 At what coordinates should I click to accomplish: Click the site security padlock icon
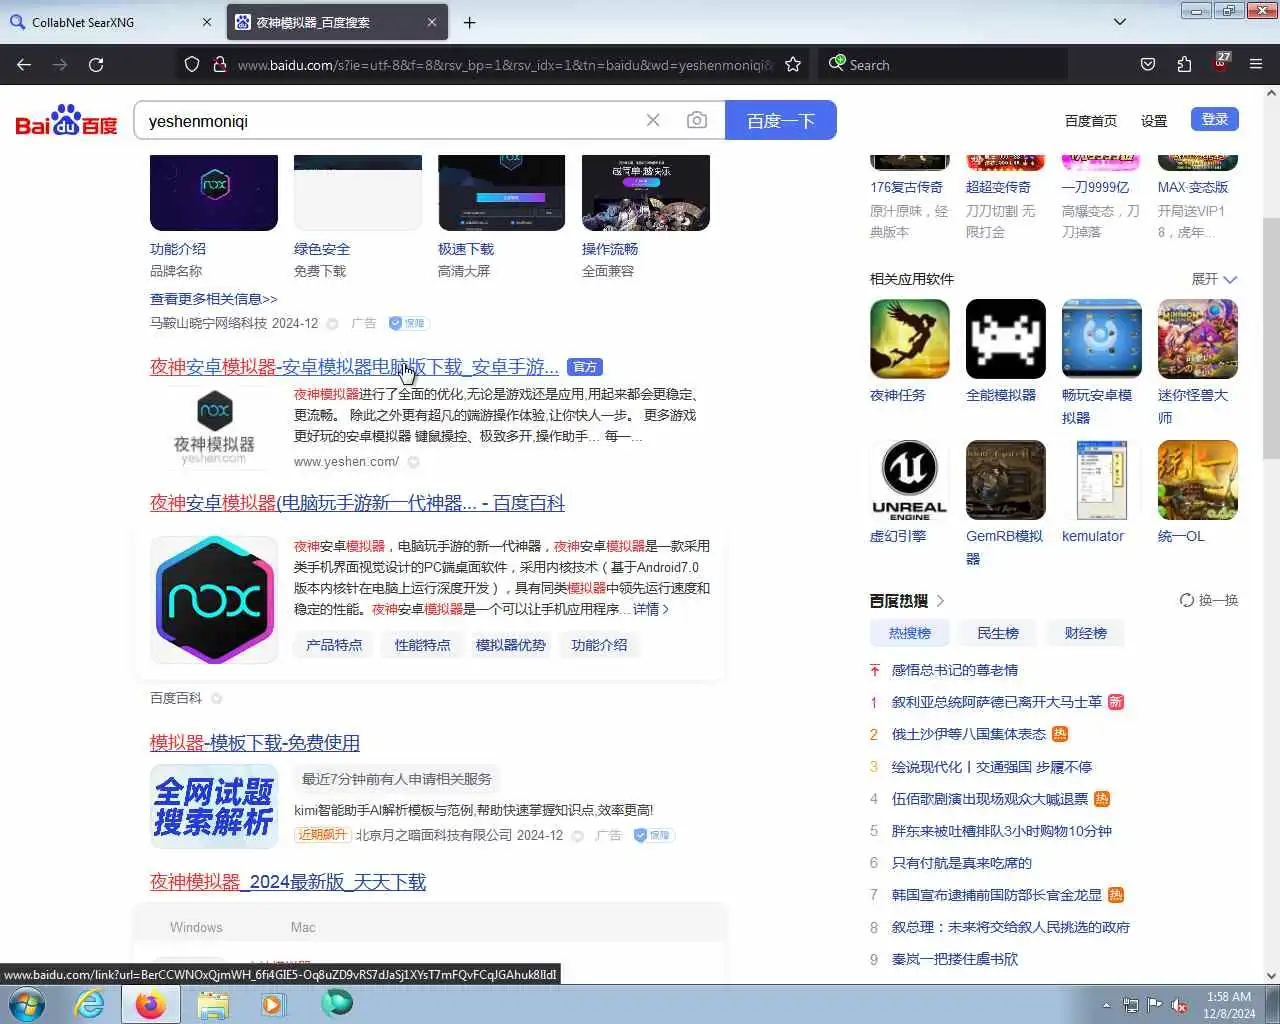coord(219,64)
